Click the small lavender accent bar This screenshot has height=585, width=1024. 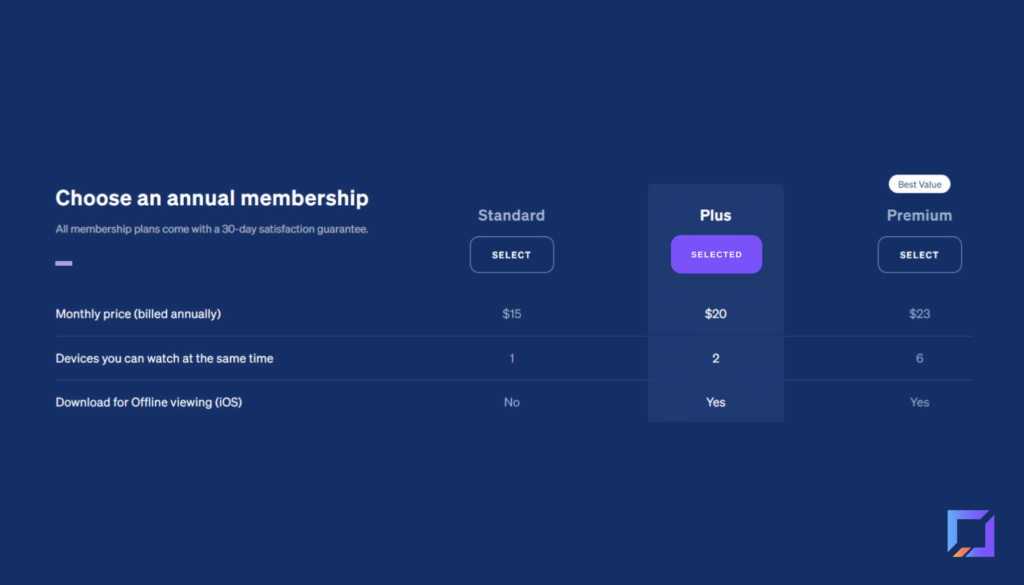63,263
